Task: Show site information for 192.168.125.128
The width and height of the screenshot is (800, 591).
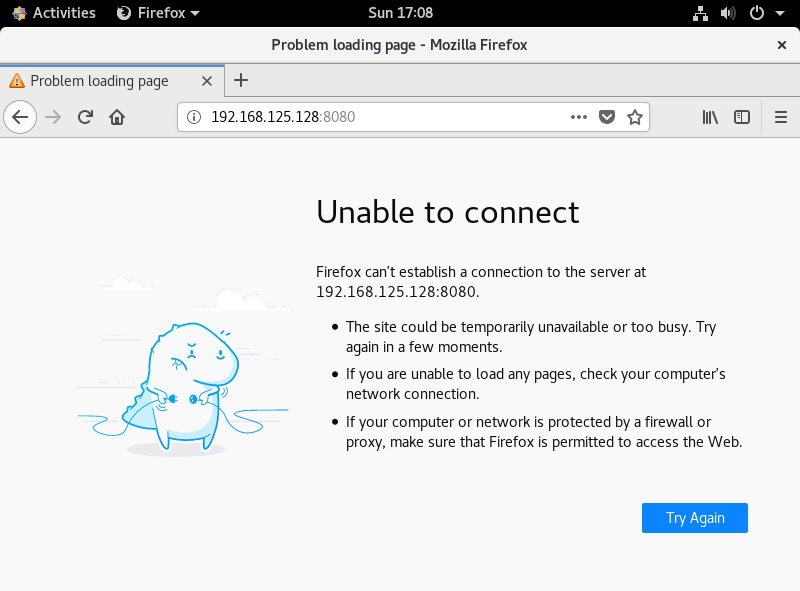Action: (x=193, y=117)
